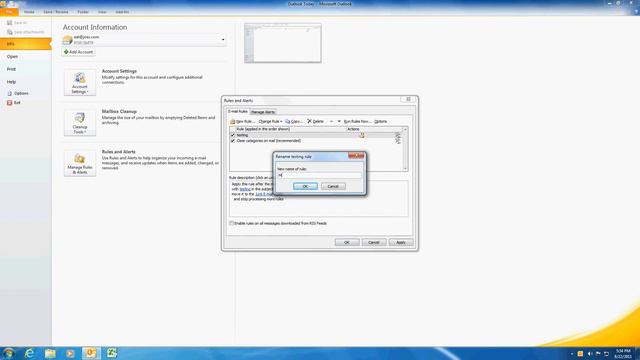Move the selected rule down

pos(339,121)
